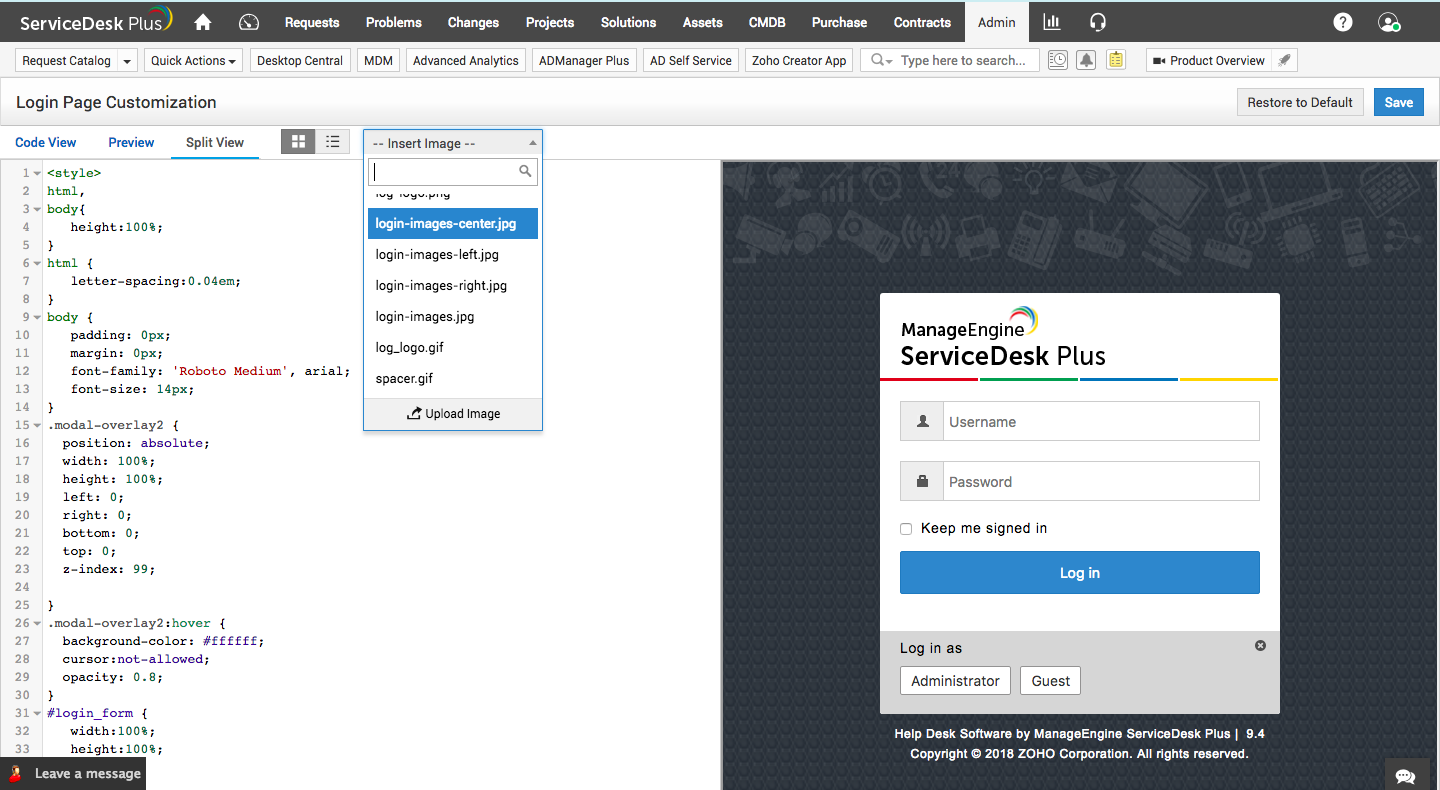Collapse the code fold at line 3
Image resolution: width=1440 pixels, height=790 pixels.
(x=38, y=209)
